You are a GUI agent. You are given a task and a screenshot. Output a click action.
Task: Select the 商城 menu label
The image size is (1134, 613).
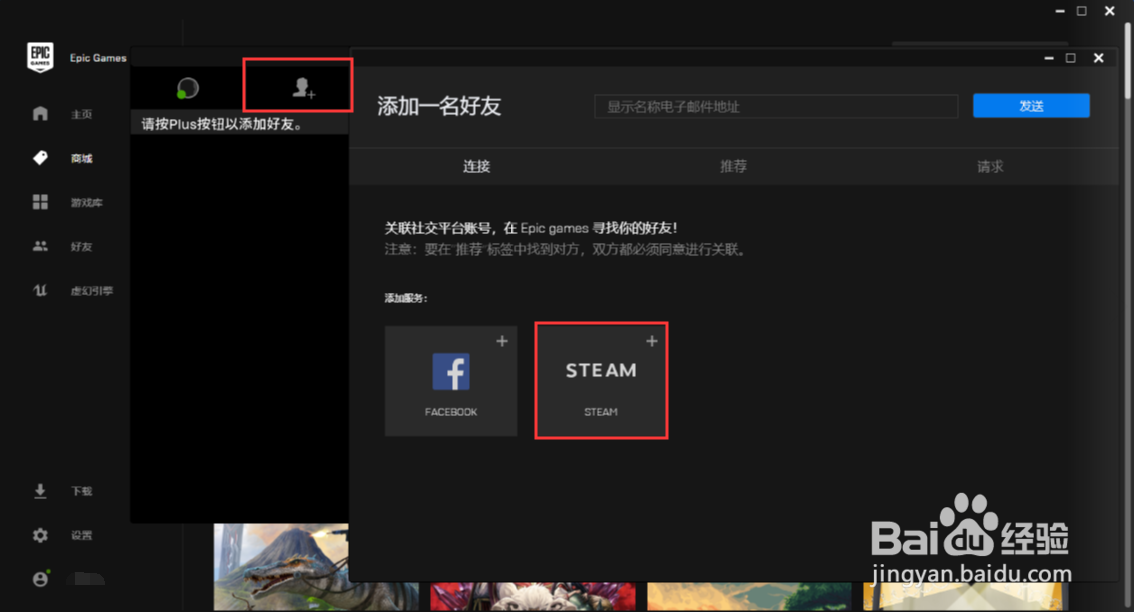[x=82, y=158]
